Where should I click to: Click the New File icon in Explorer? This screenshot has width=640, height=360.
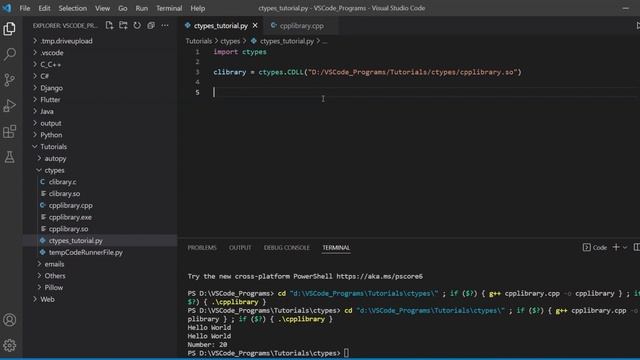point(109,25)
